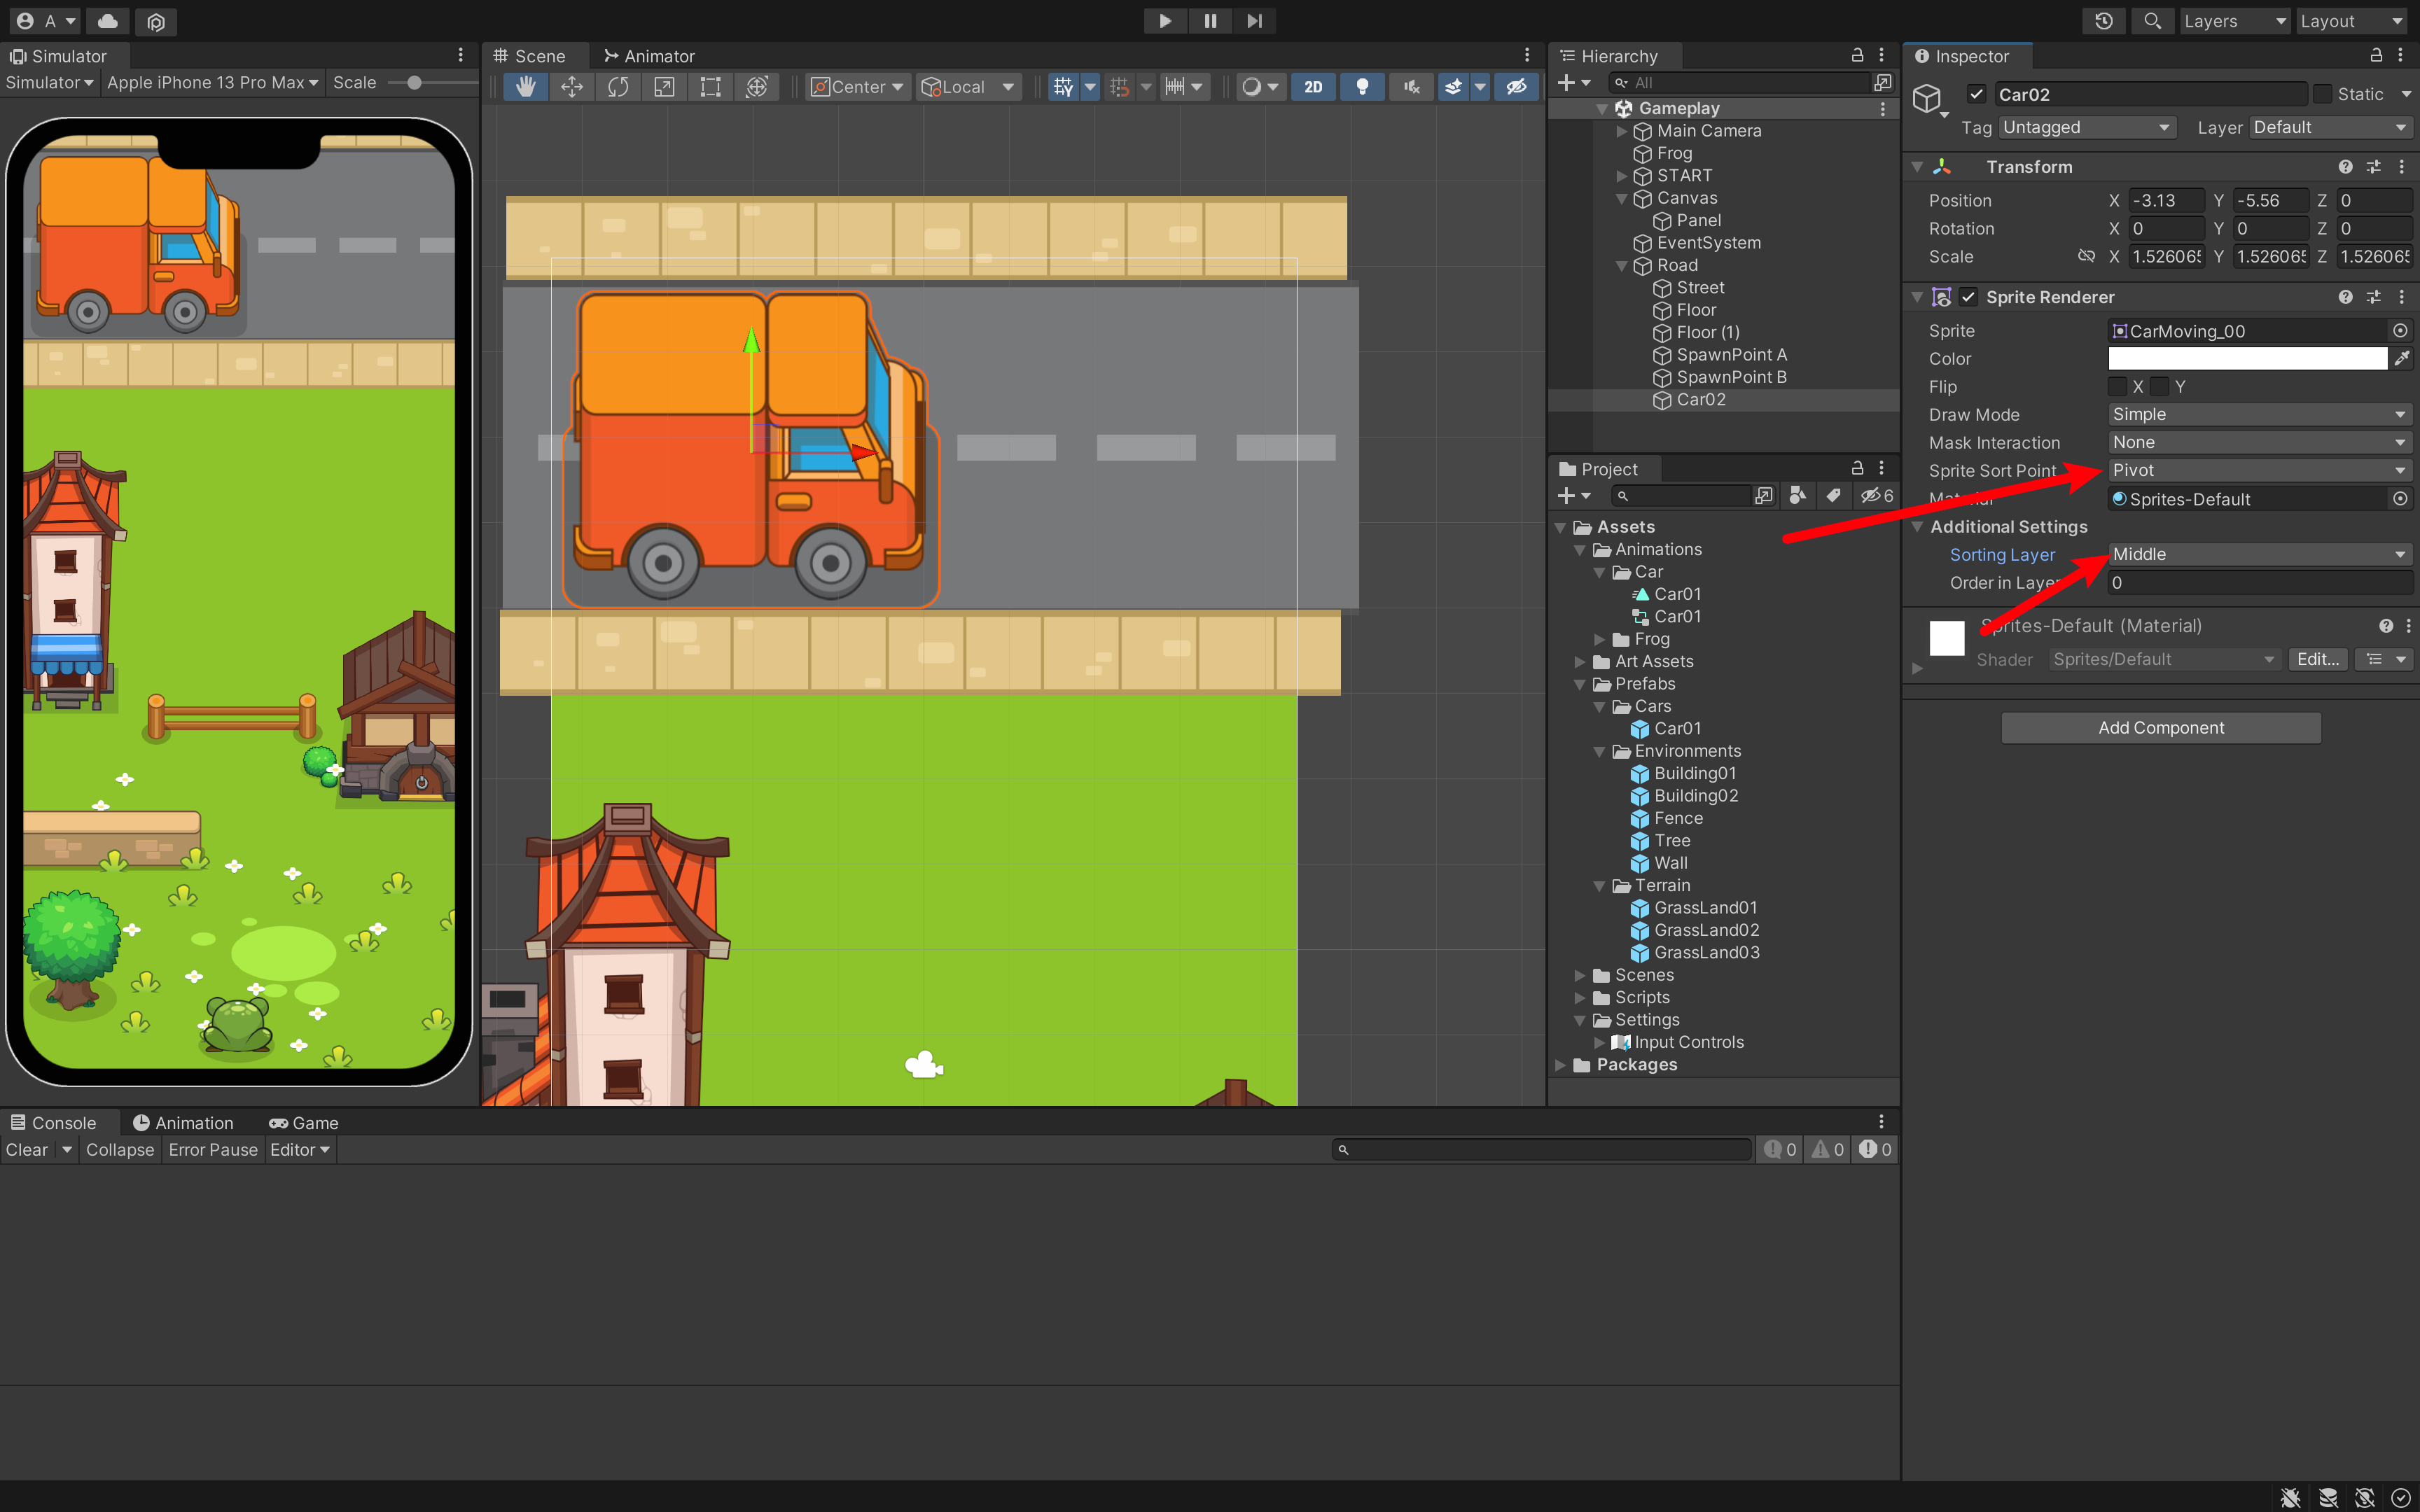The image size is (2420, 1512).
Task: Open color eyedropper tool
Action: click(x=2402, y=359)
